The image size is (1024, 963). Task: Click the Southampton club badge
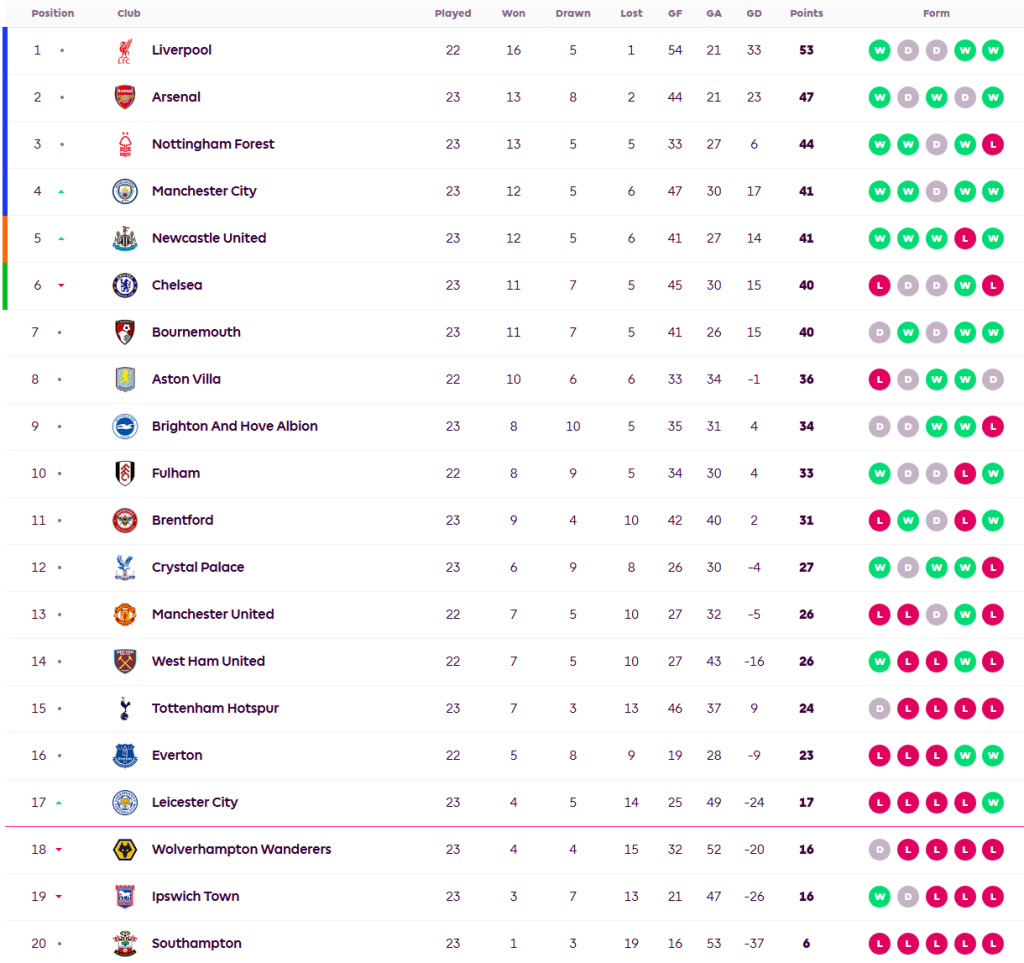point(125,944)
